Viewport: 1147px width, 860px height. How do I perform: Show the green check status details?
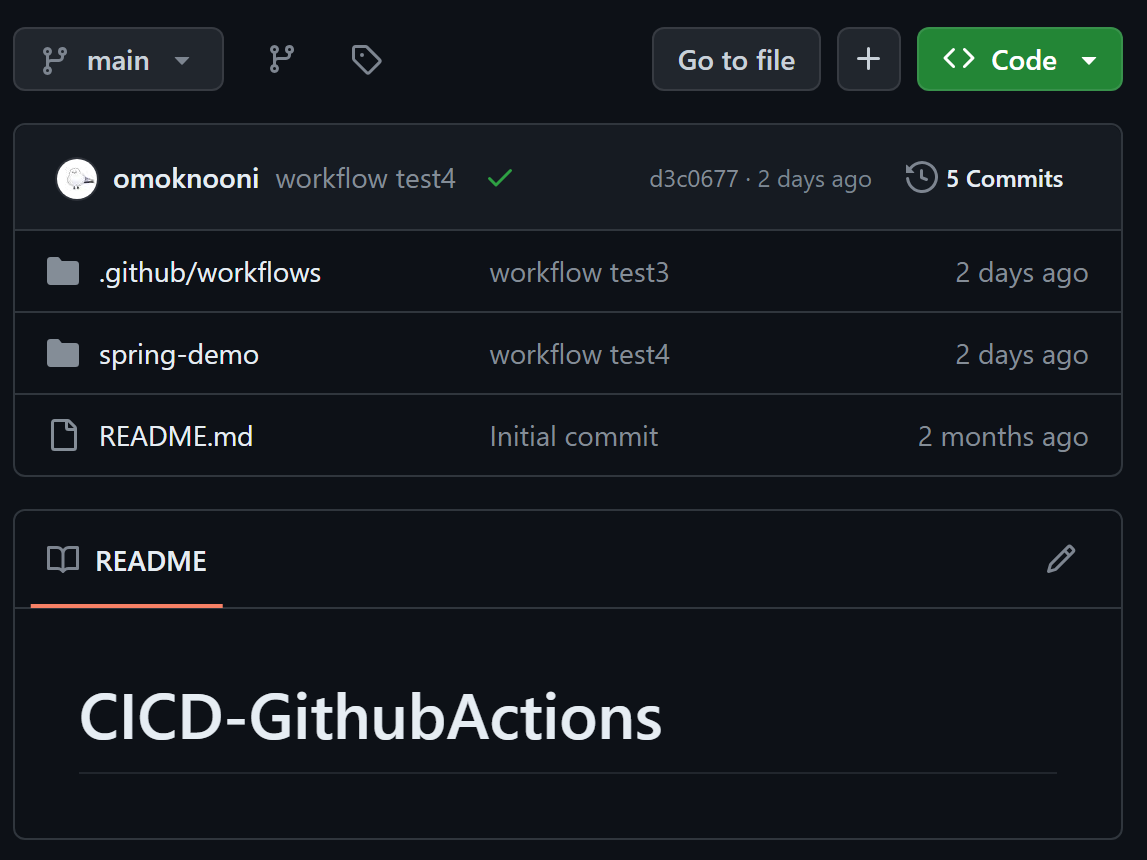click(x=500, y=178)
